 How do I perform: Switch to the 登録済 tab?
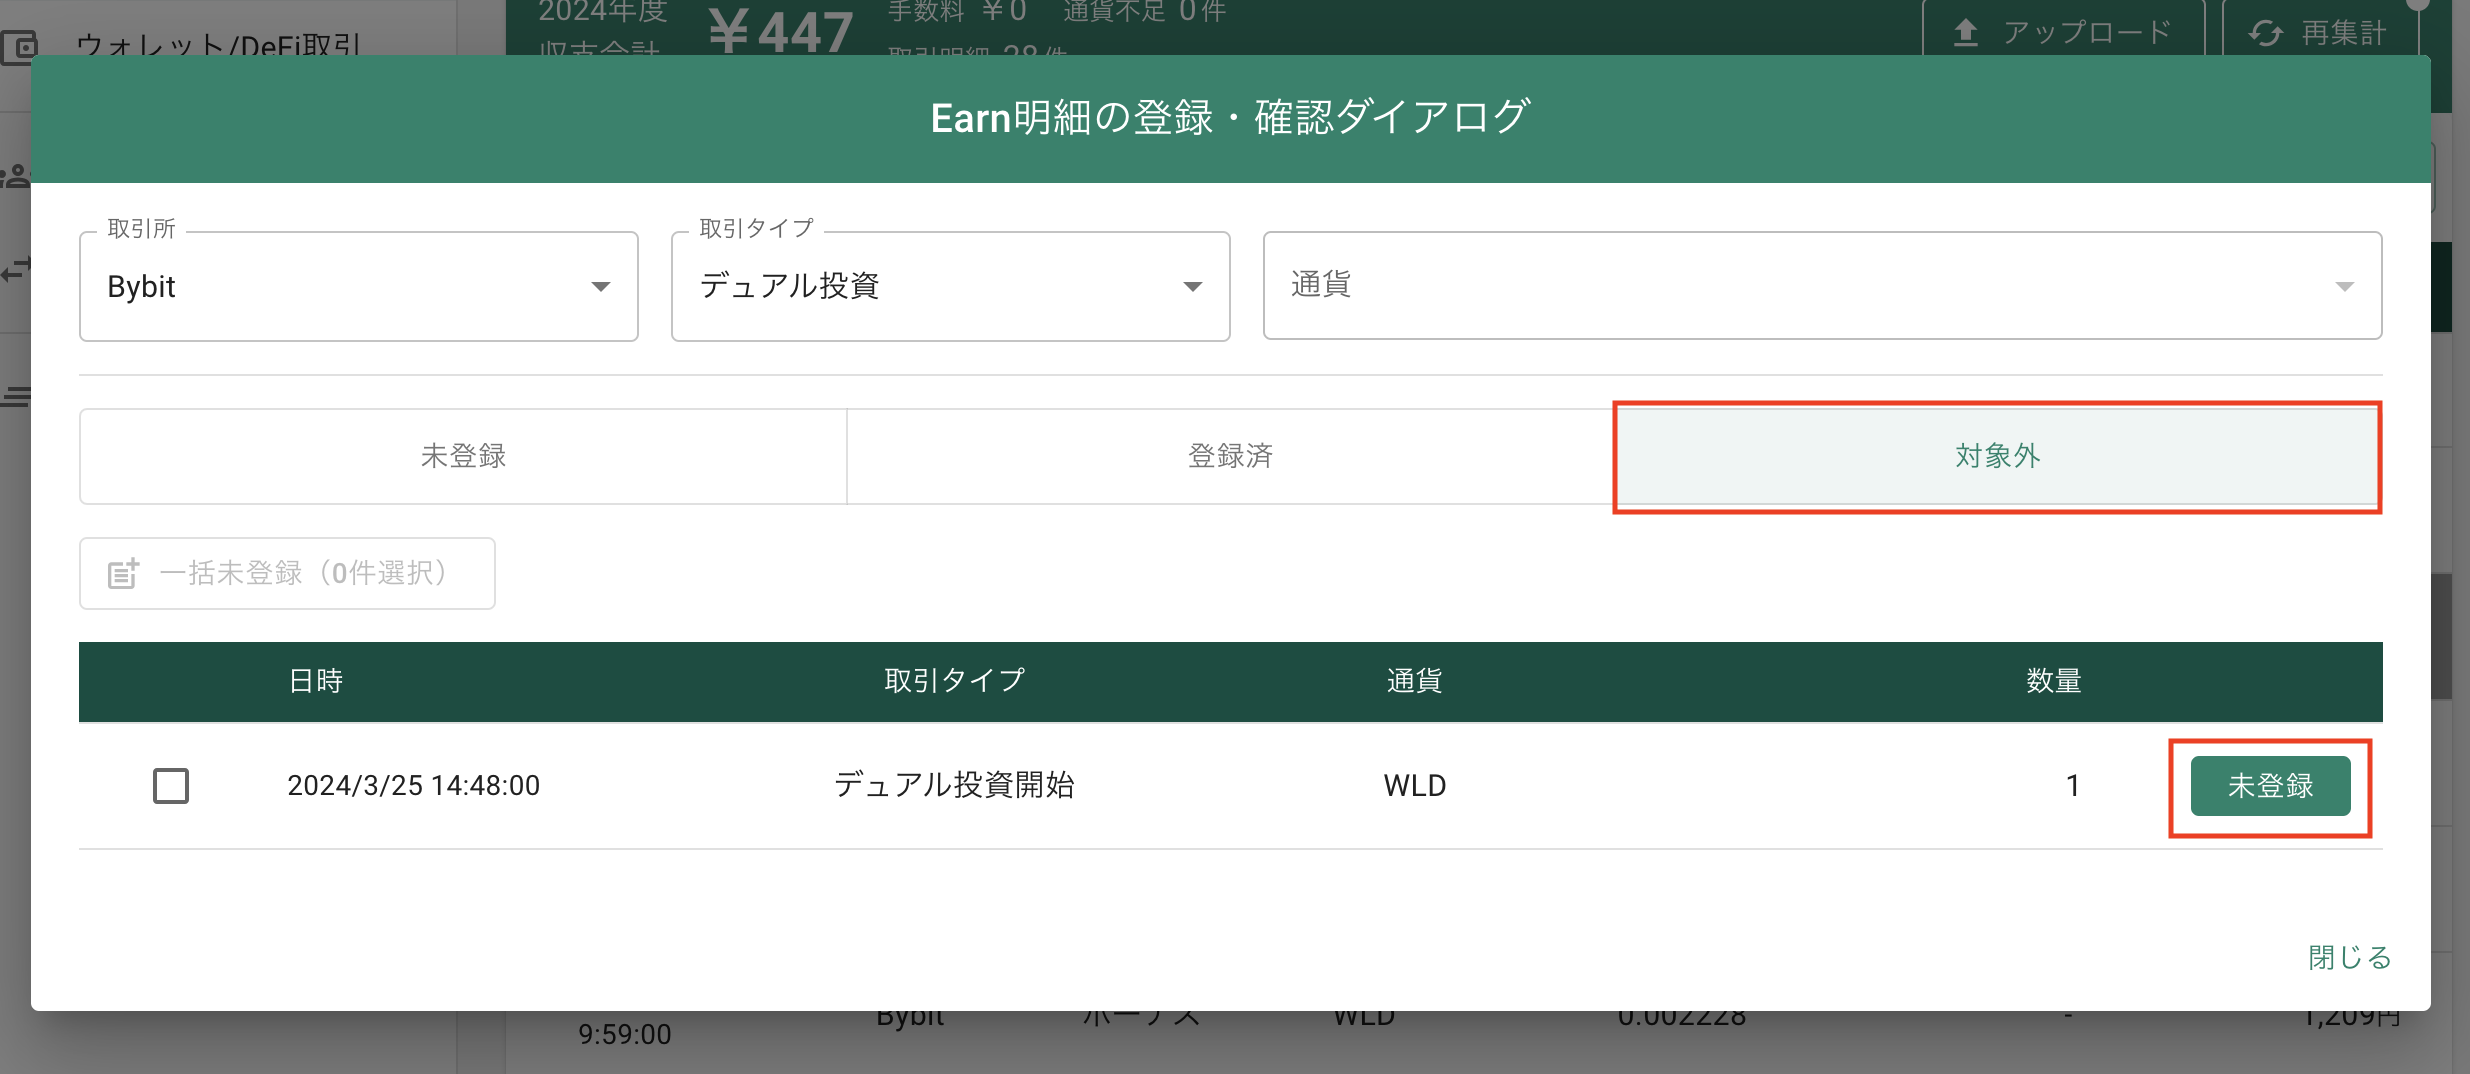[1230, 456]
